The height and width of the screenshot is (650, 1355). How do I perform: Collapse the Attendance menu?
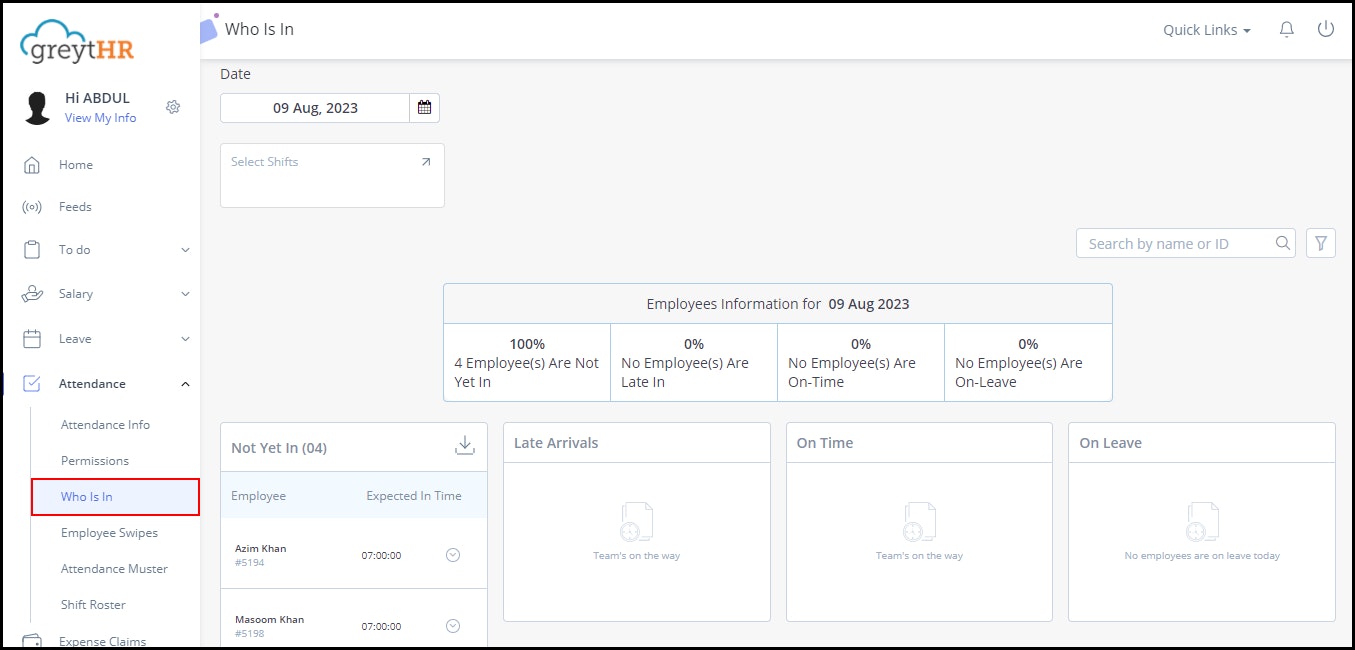[x=185, y=384]
